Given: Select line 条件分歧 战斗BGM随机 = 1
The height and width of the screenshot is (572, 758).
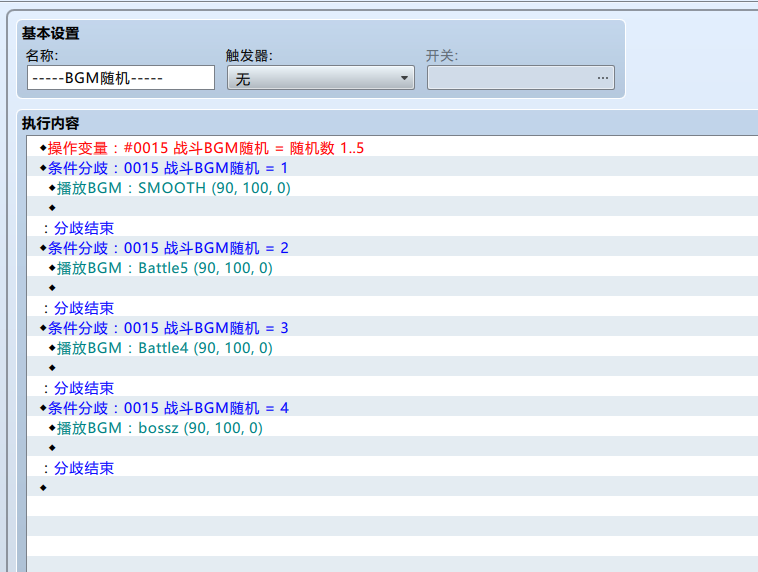Looking at the screenshot, I should click(x=393, y=168).
